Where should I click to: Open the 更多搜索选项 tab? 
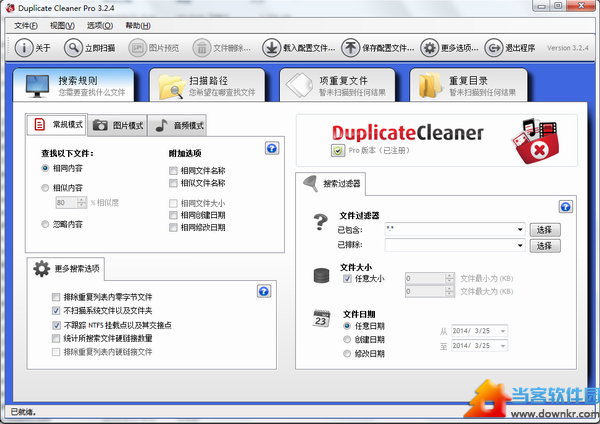[x=66, y=269]
